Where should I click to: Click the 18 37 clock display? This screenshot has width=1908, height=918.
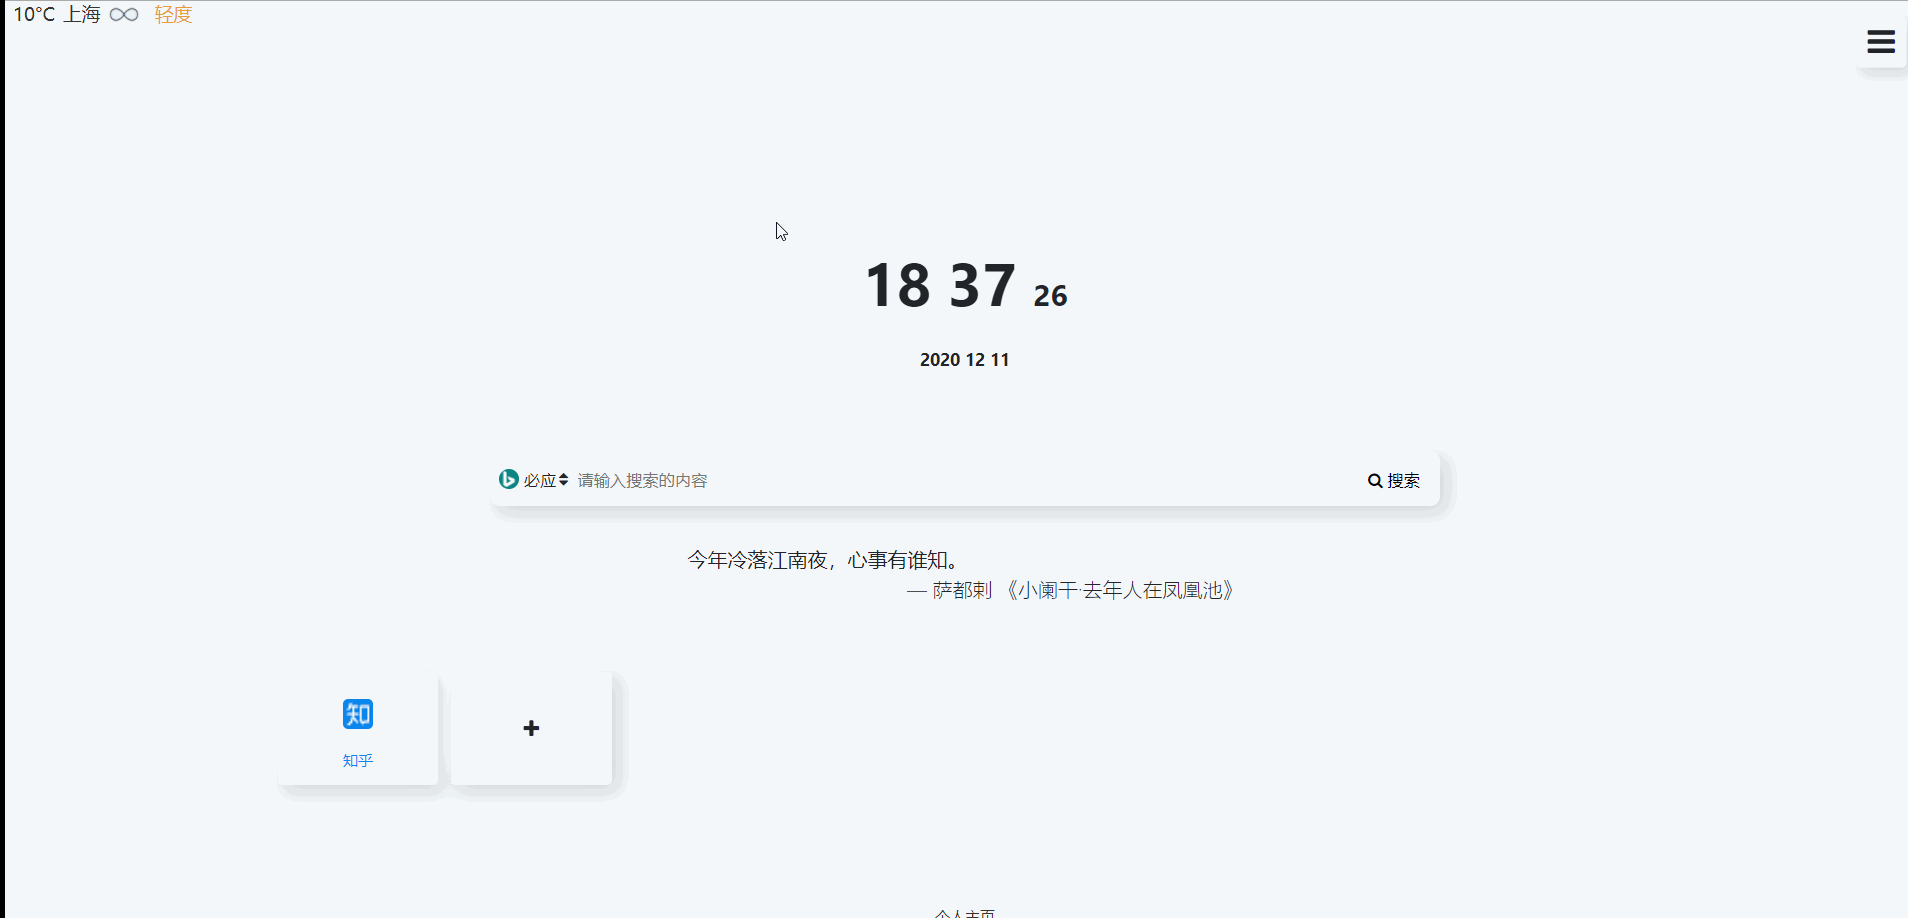pyautogui.click(x=940, y=286)
